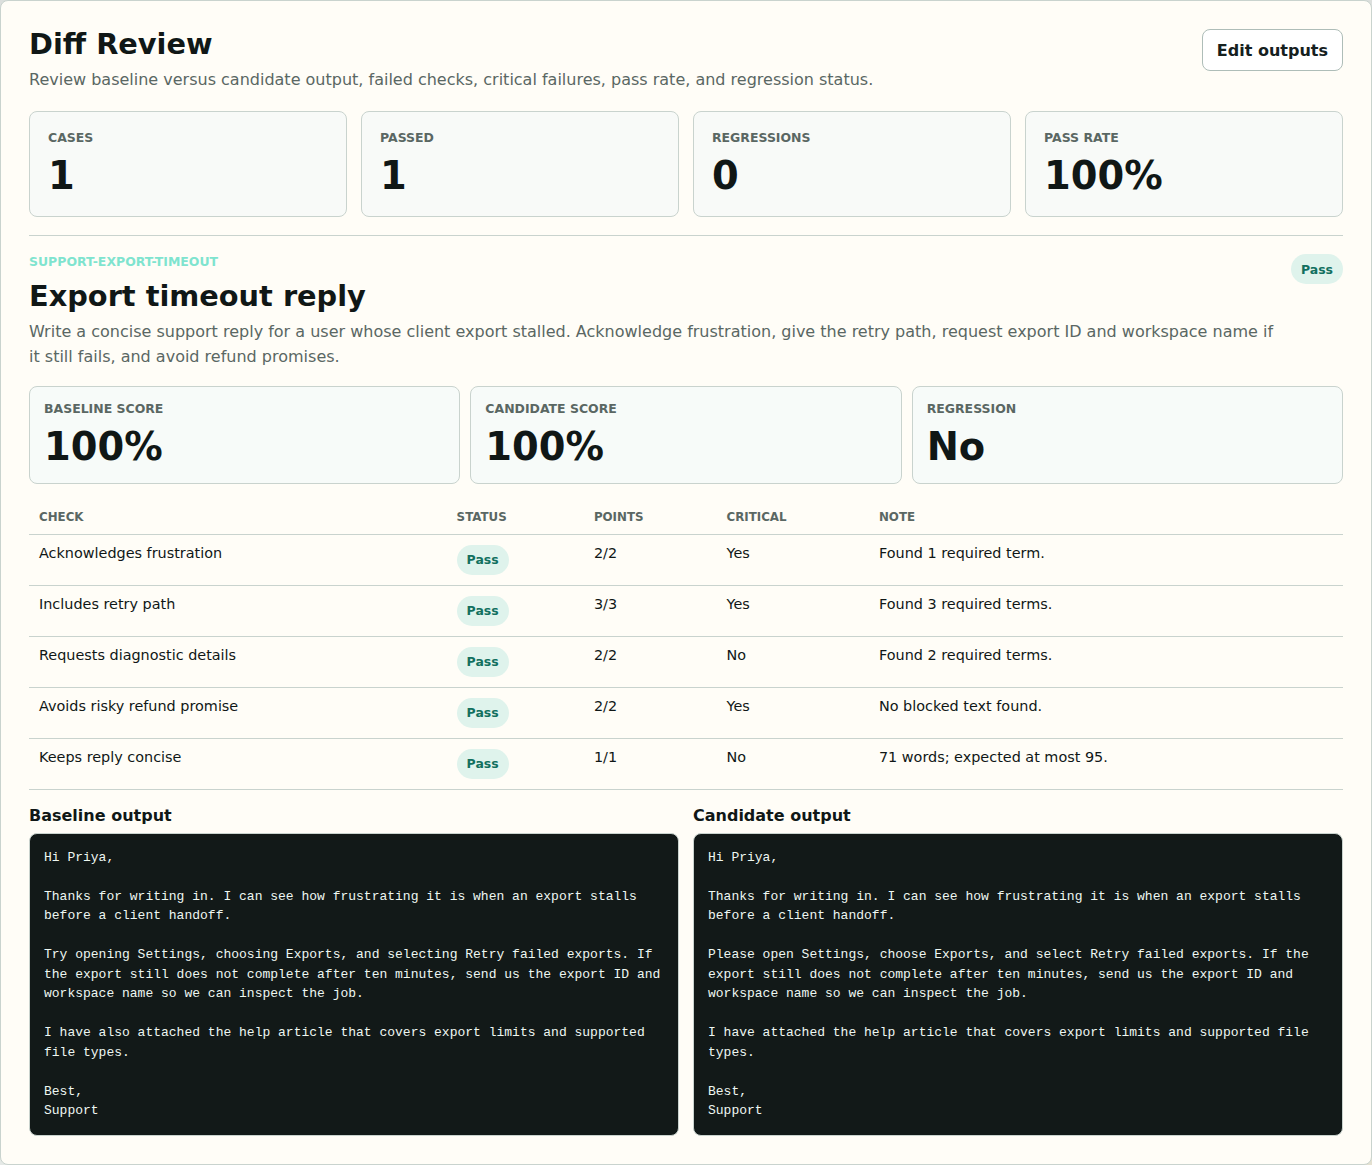This screenshot has height=1165, width=1372.
Task: Click inside the Candidate output code block
Action: [1018, 984]
